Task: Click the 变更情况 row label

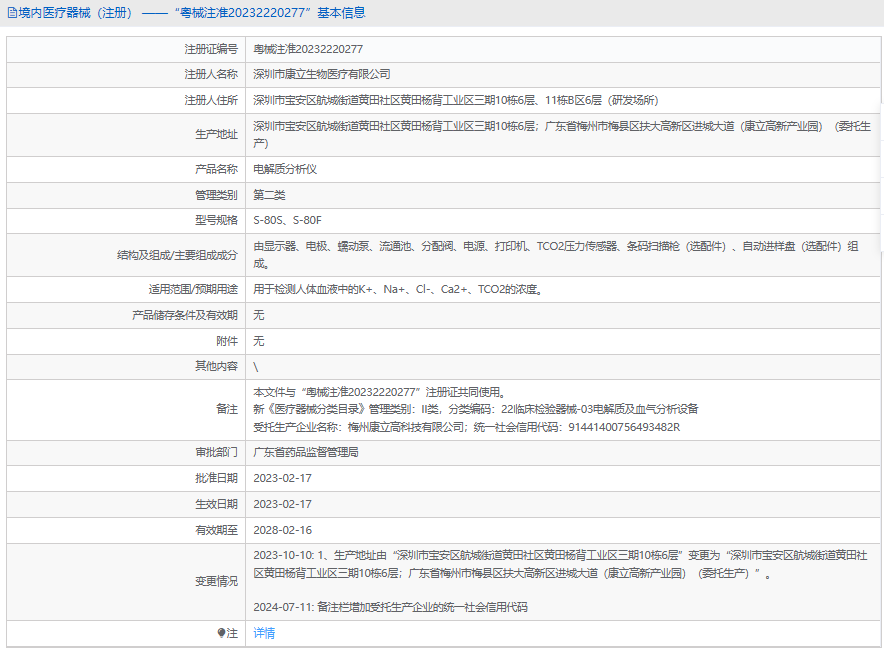Action: (216, 581)
